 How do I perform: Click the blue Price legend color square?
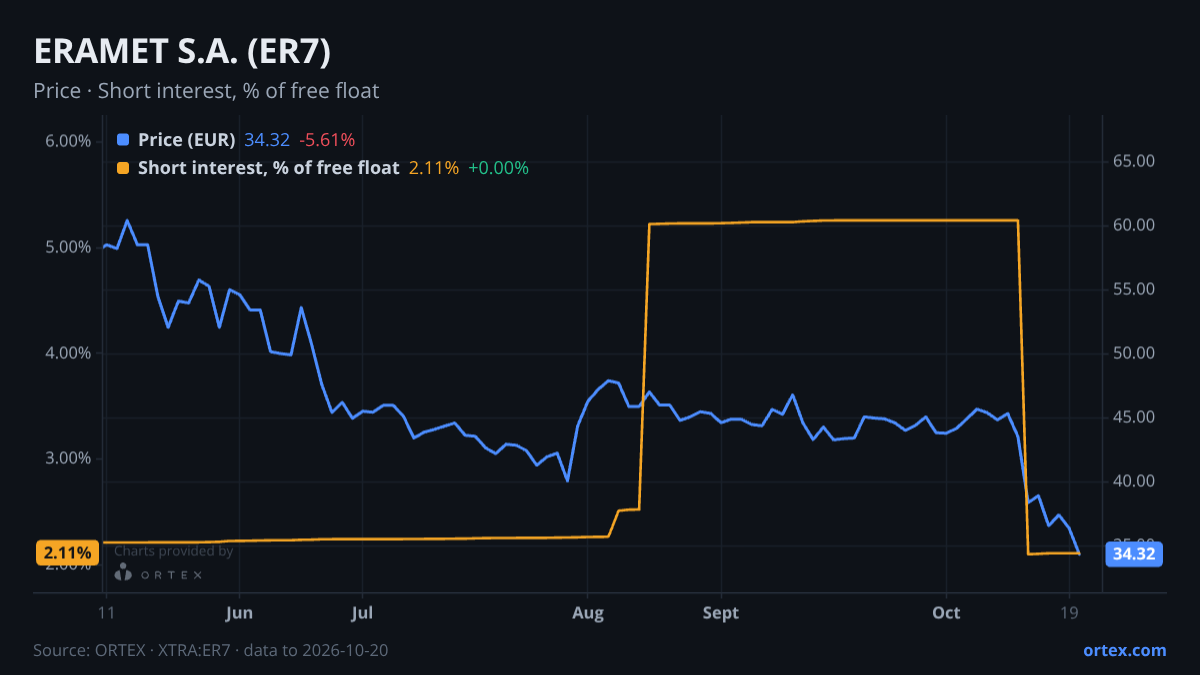click(123, 140)
